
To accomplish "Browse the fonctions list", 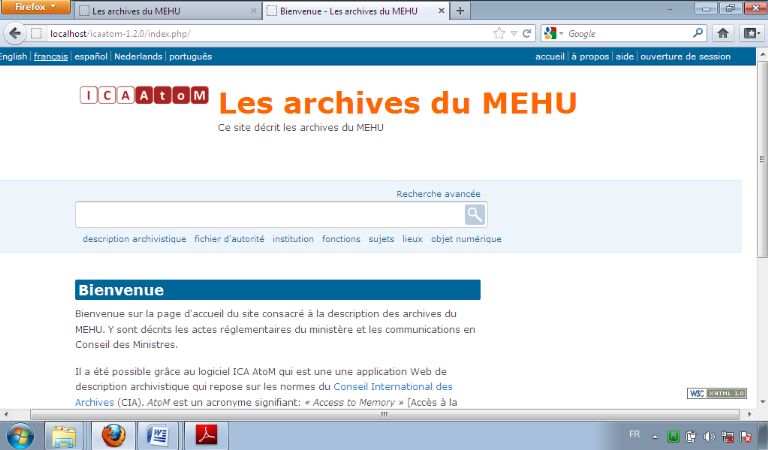I will coord(341,239).
